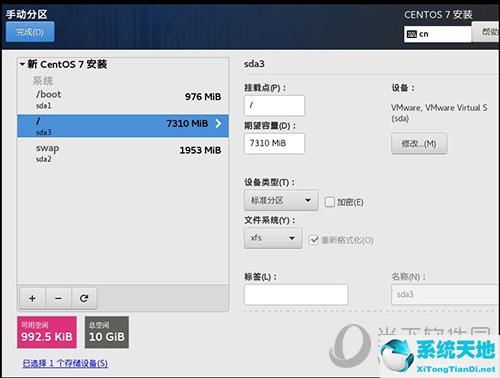The height and width of the screenshot is (378, 500).
Task: Click the 挂载点(P) mount point field
Action: click(274, 106)
